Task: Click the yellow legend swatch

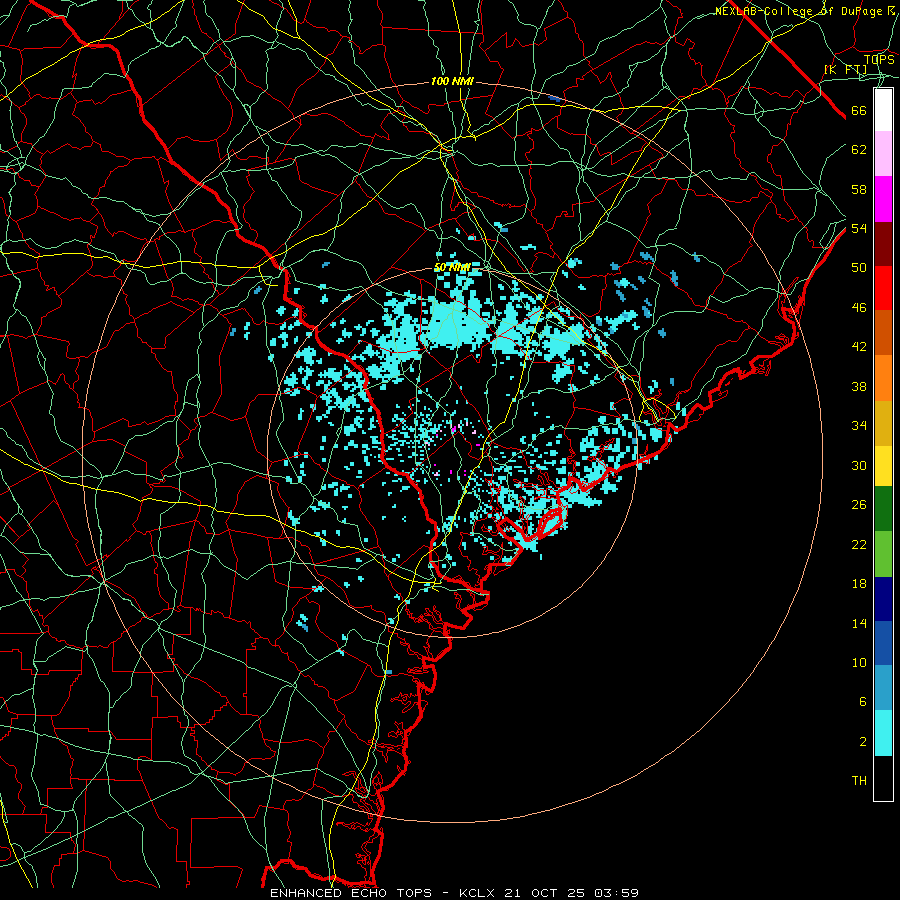Action: (883, 465)
